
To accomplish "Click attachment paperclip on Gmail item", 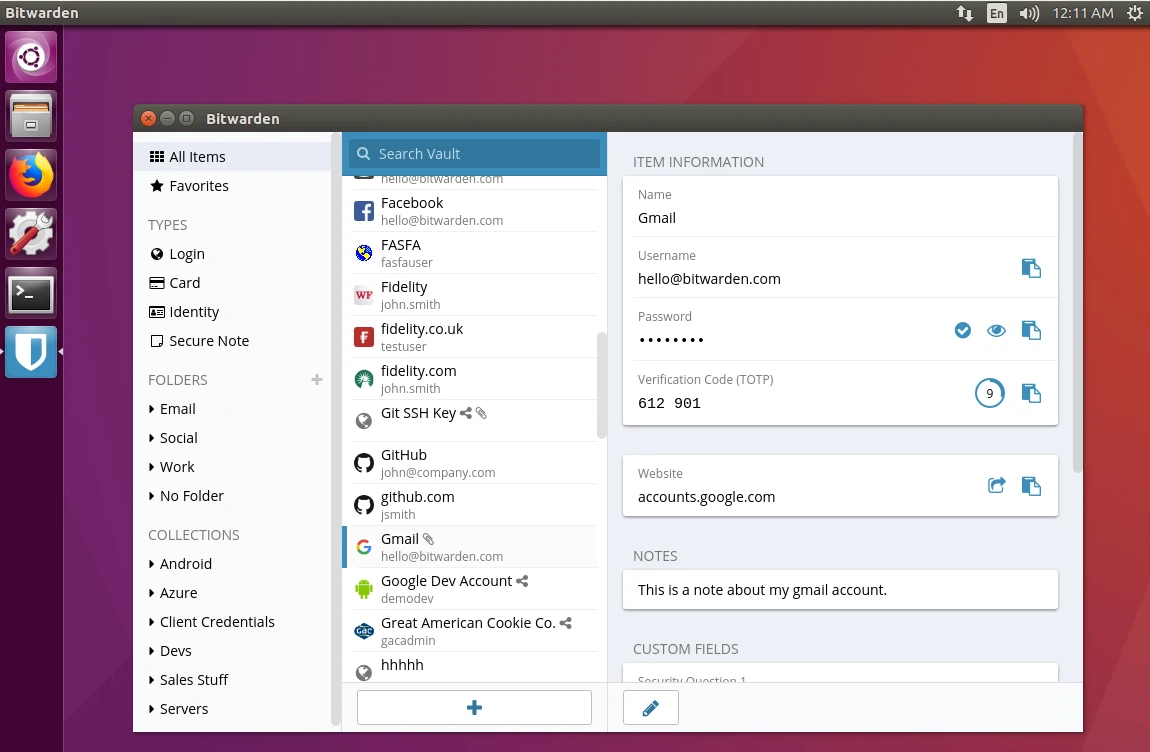I will tap(428, 539).
